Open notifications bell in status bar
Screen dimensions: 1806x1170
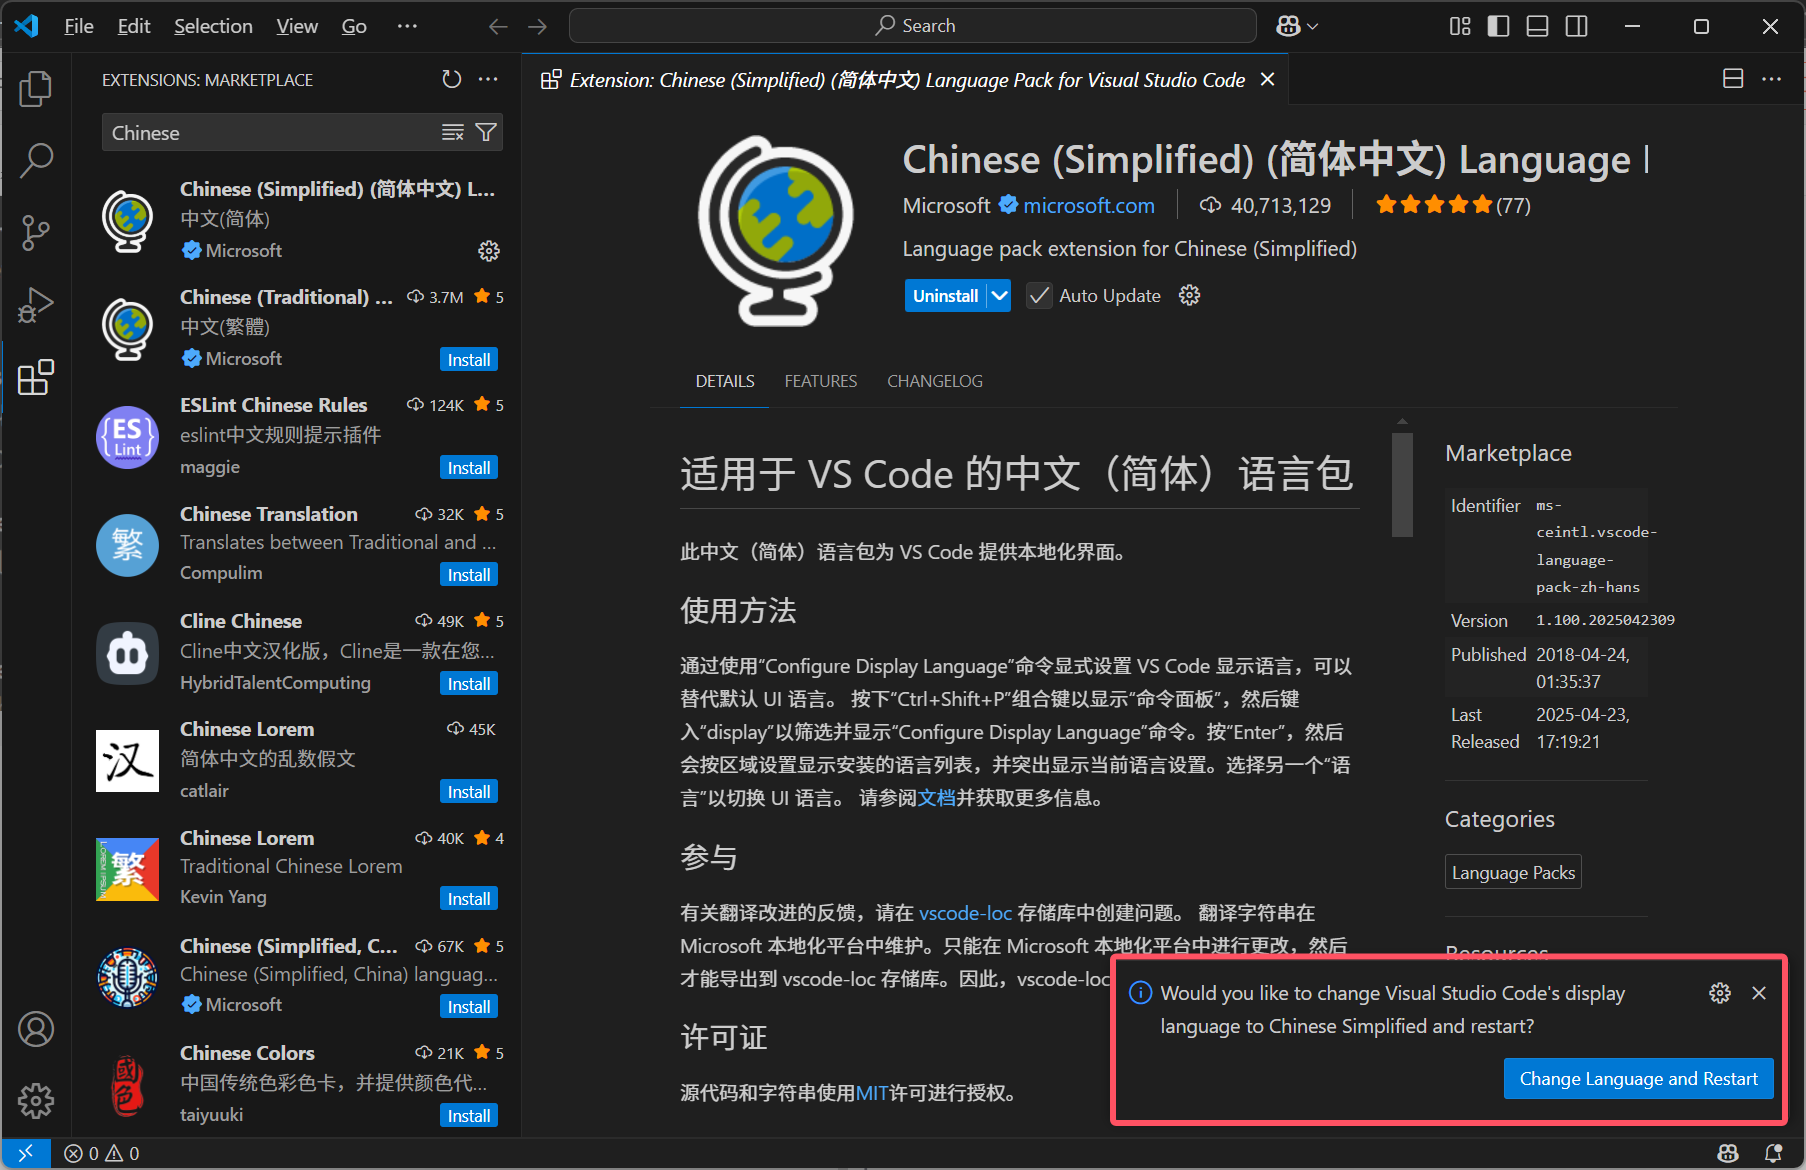pyautogui.click(x=1773, y=1153)
